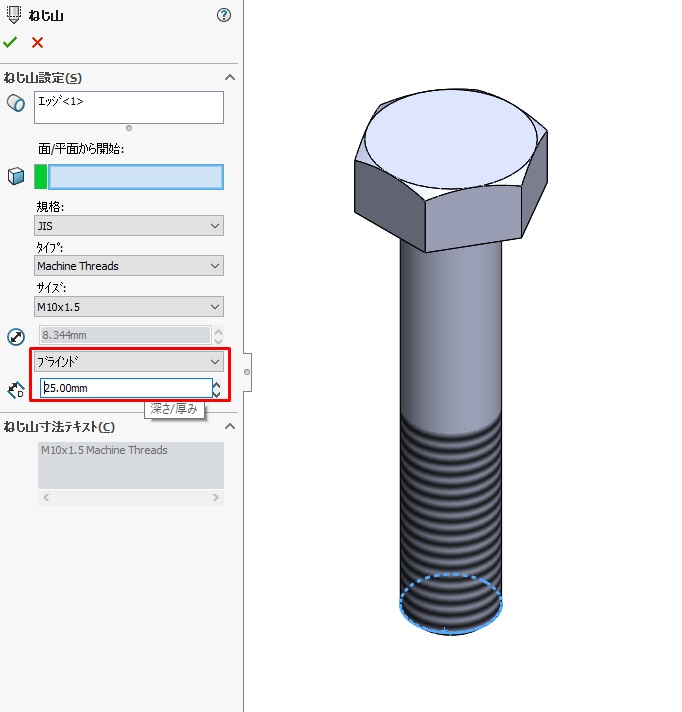
Task: Click the green checkmark to accept thread
Action: [10, 42]
